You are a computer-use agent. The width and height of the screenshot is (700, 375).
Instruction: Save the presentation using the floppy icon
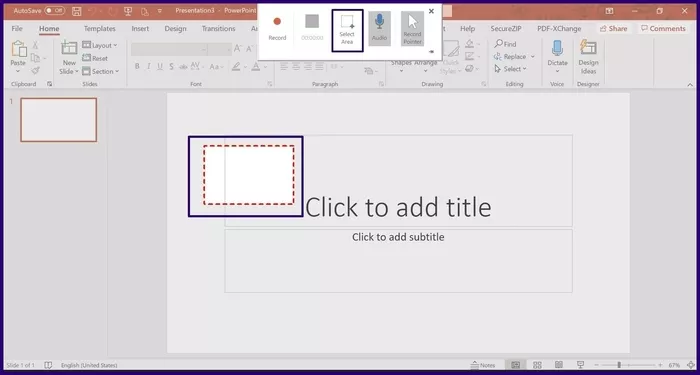click(76, 11)
